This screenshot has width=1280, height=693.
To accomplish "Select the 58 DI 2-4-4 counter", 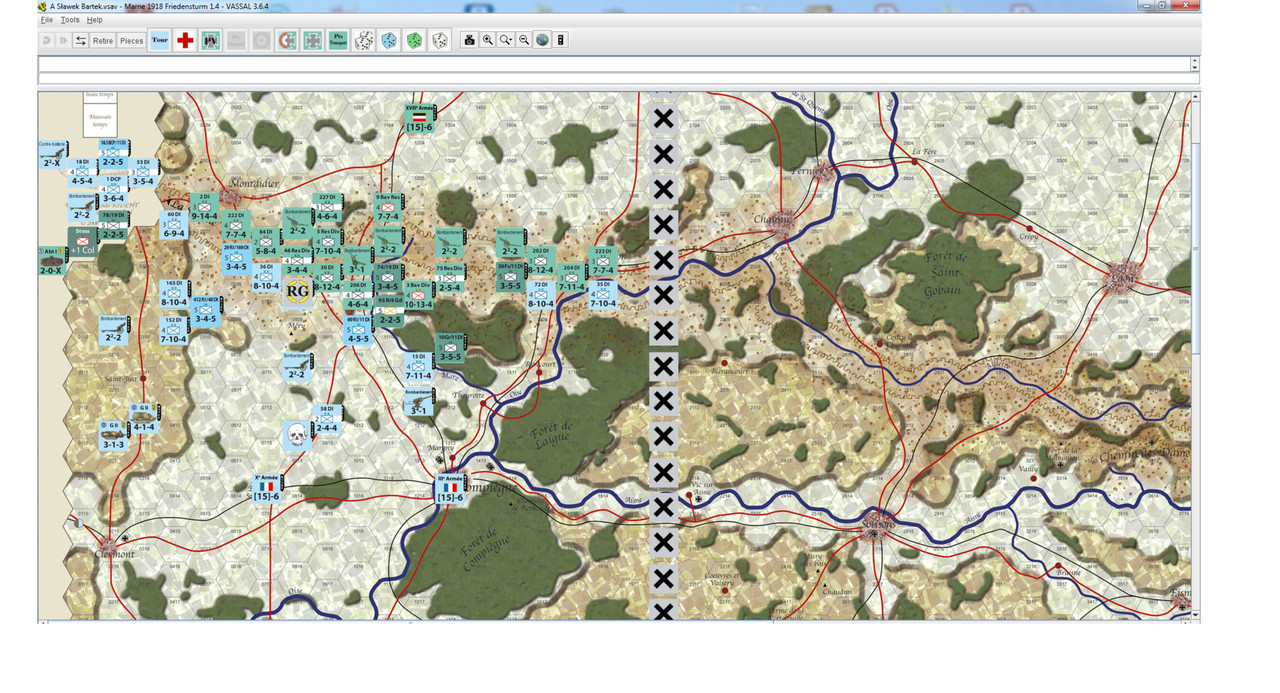I will pyautogui.click(x=327, y=419).
